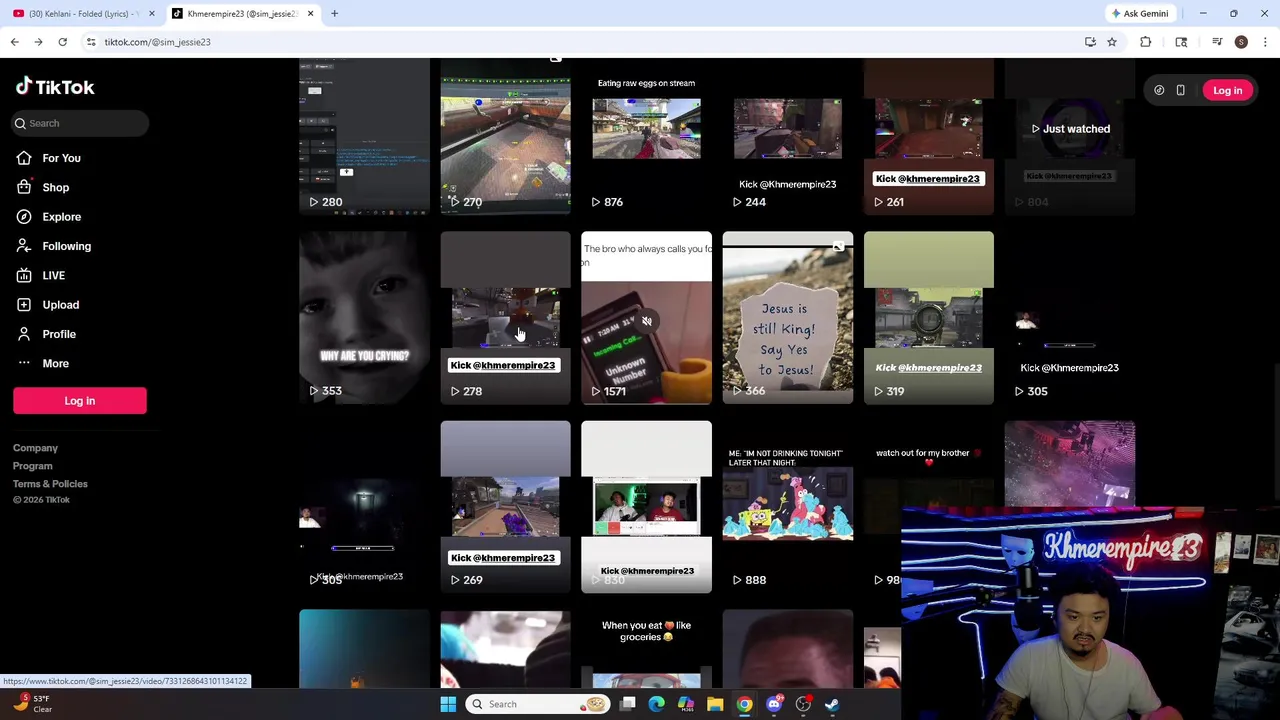The image size is (1280, 720).
Task: Click the red Log in button in sidebar
Action: 80,401
